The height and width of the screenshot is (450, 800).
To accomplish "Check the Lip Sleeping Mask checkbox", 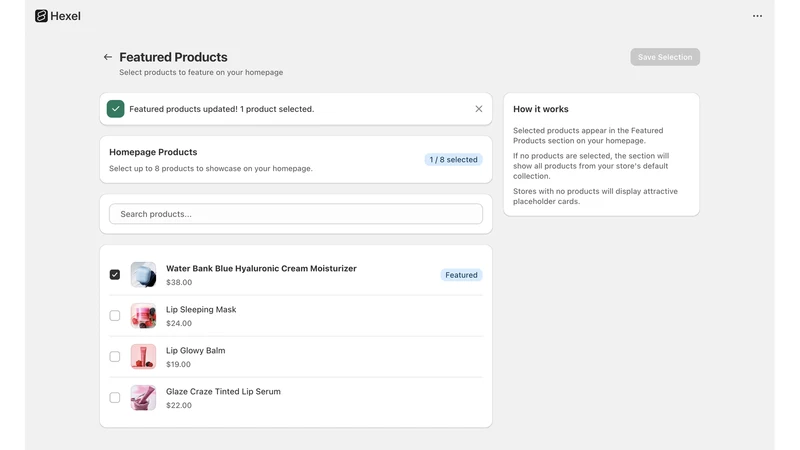I will click(115, 316).
